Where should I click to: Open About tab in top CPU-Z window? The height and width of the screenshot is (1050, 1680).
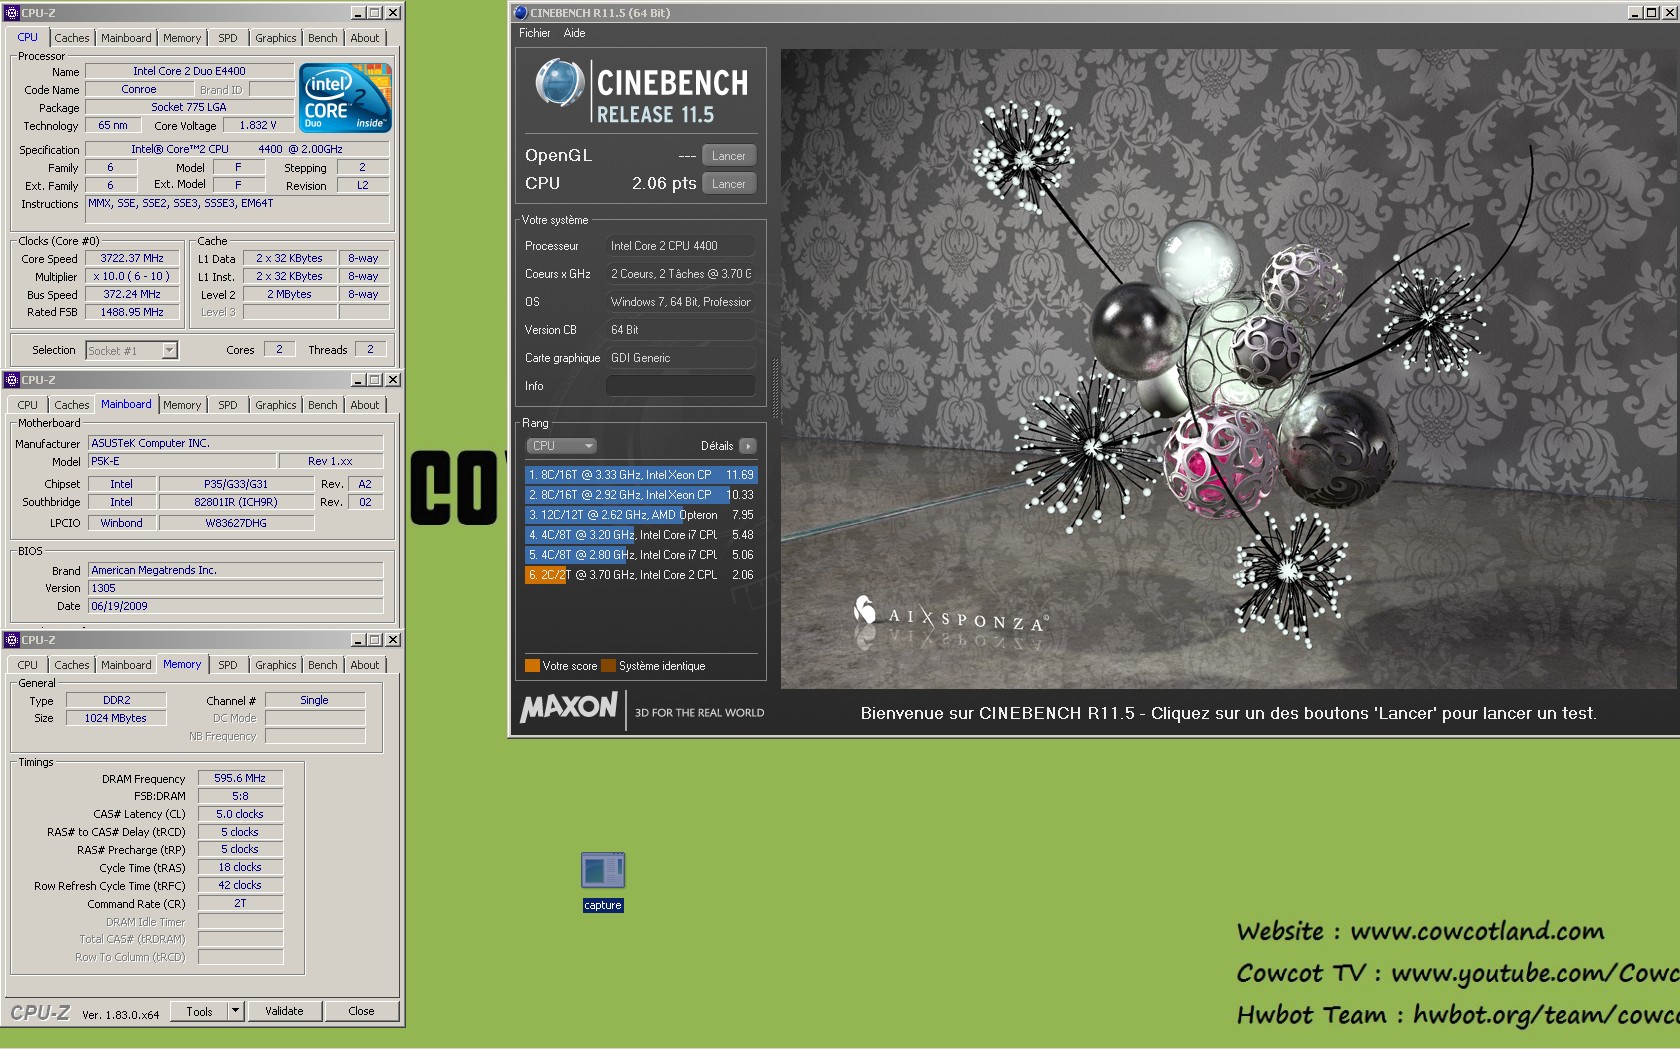pyautogui.click(x=364, y=38)
